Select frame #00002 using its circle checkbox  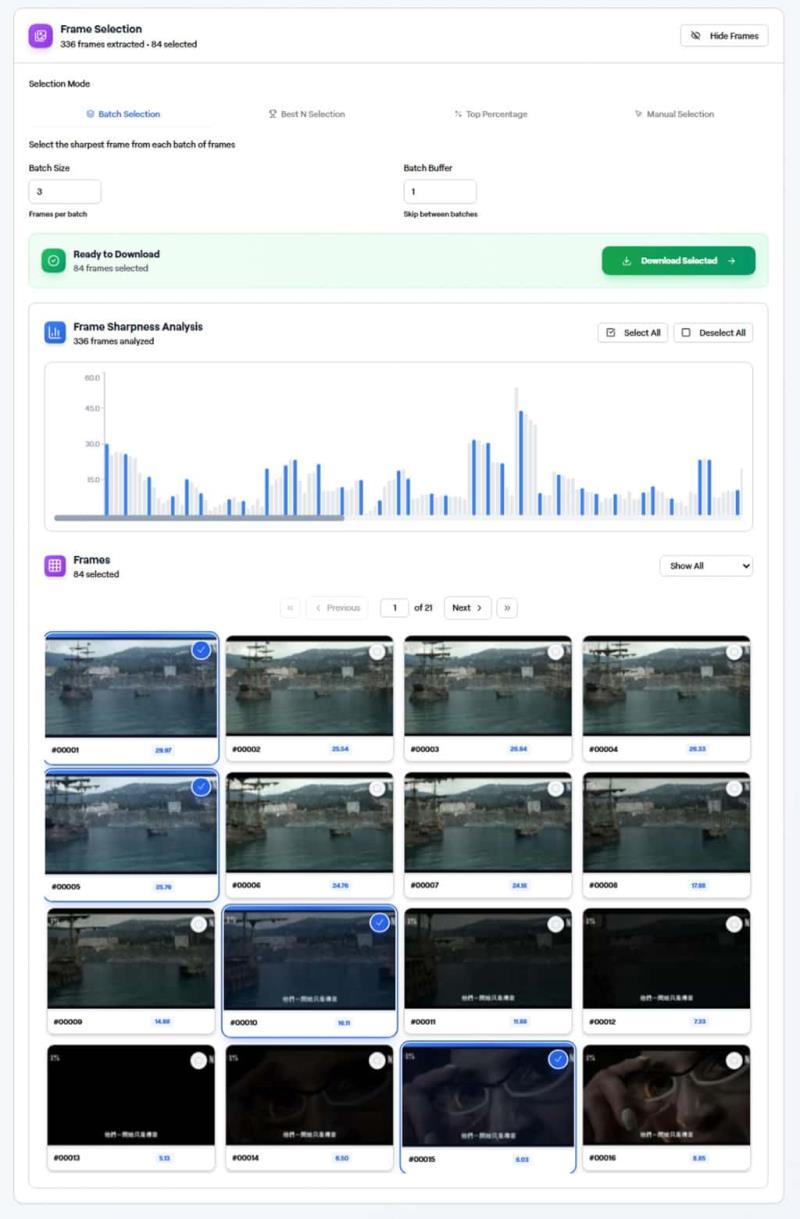point(376,652)
